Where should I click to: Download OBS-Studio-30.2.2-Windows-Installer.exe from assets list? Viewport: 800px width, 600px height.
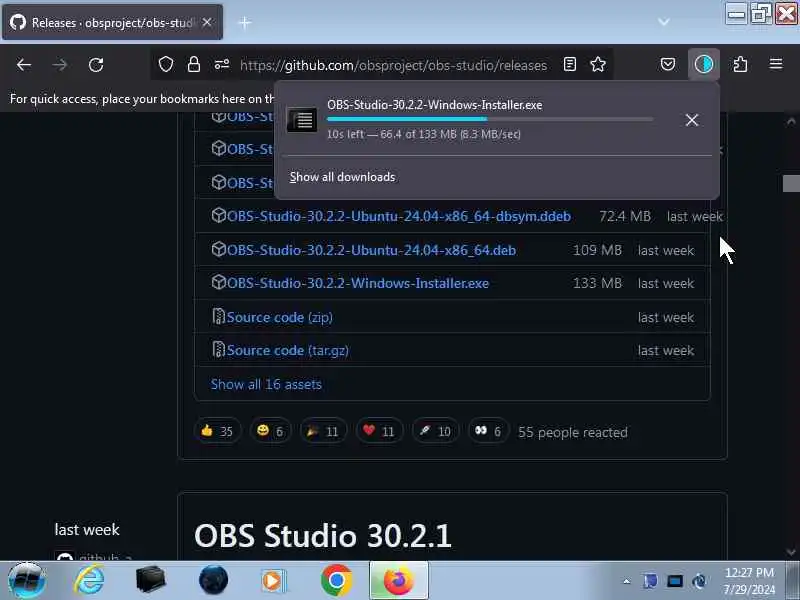click(x=358, y=283)
